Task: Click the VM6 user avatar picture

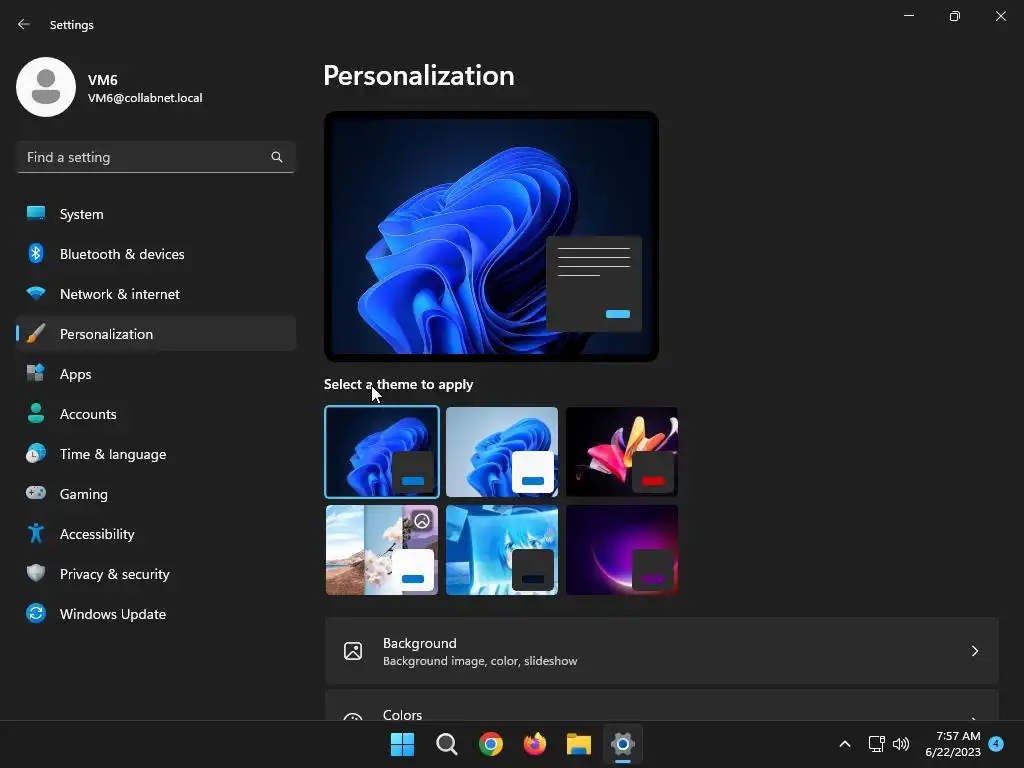Action: point(46,87)
